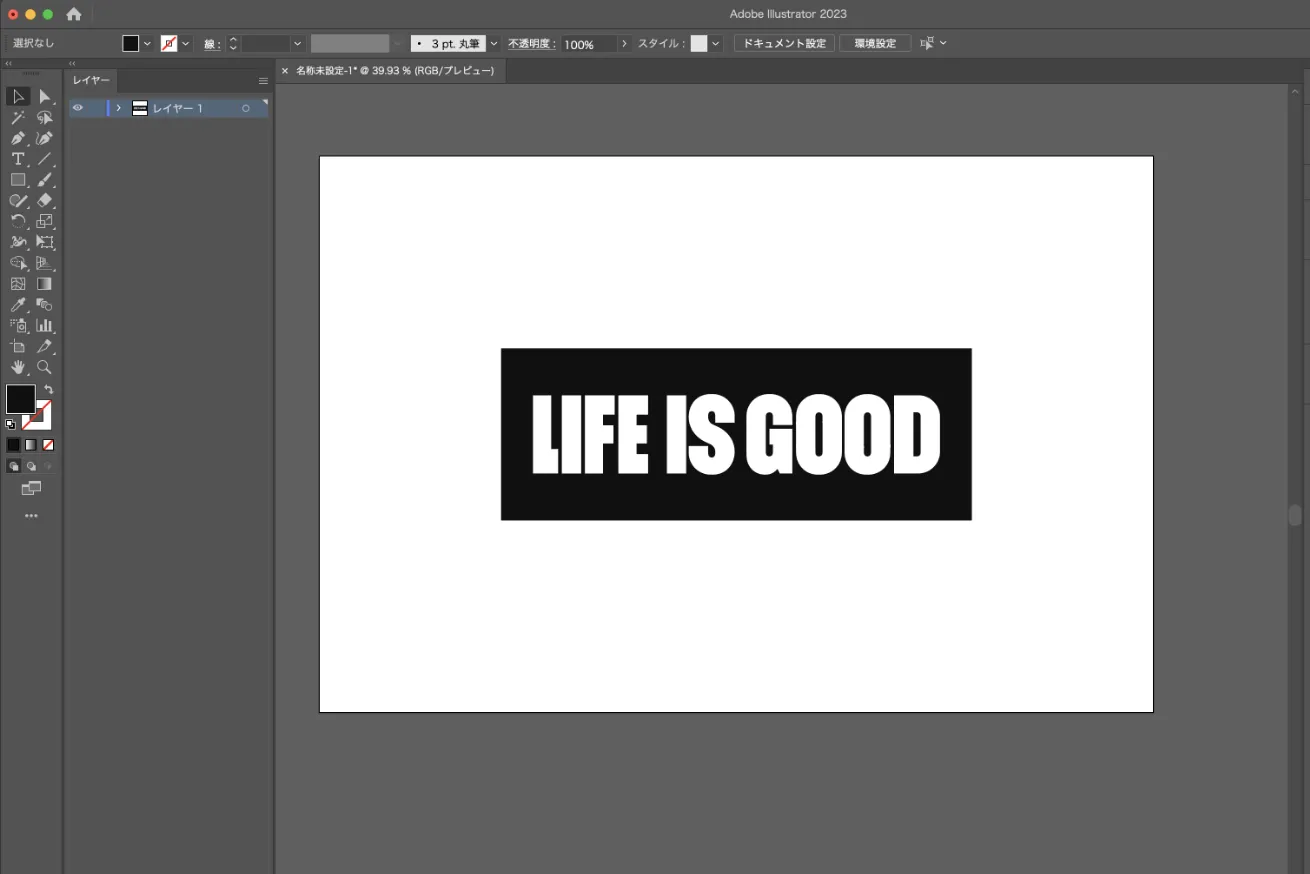This screenshot has height=874, width=1310.
Task: Choose the Pen tool
Action: (18, 139)
